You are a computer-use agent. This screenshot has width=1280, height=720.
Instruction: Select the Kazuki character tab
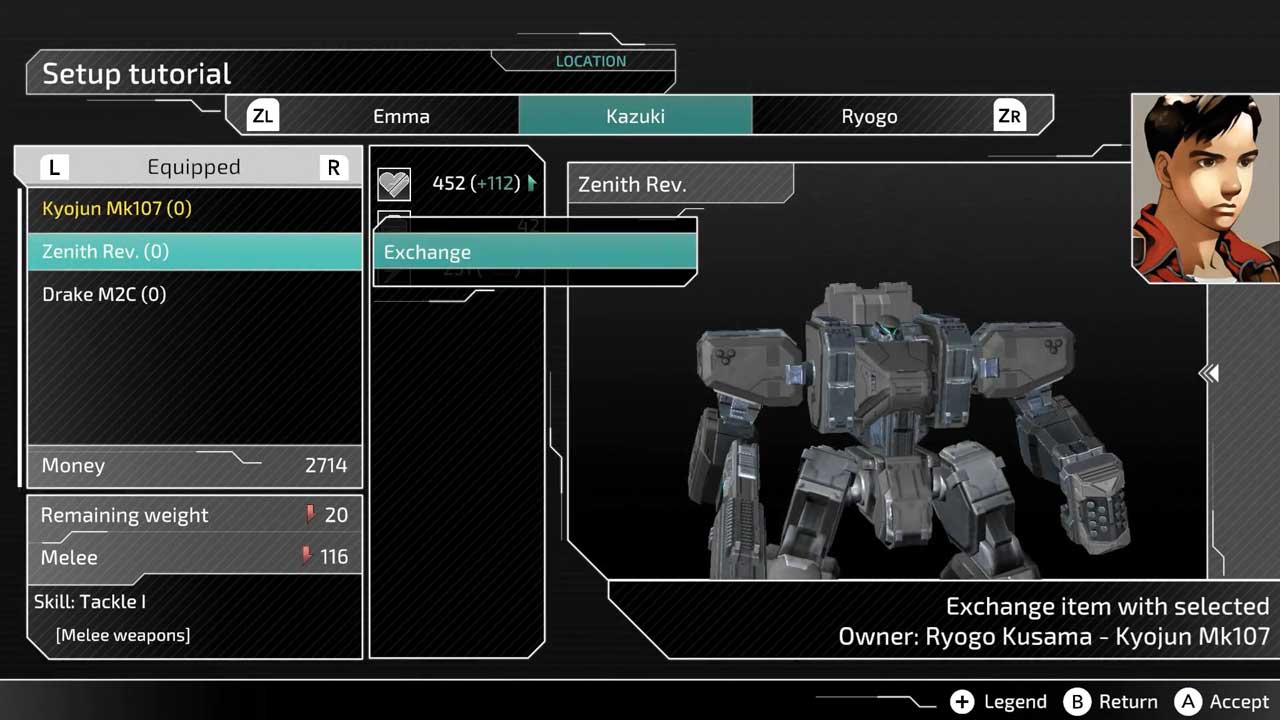click(635, 116)
